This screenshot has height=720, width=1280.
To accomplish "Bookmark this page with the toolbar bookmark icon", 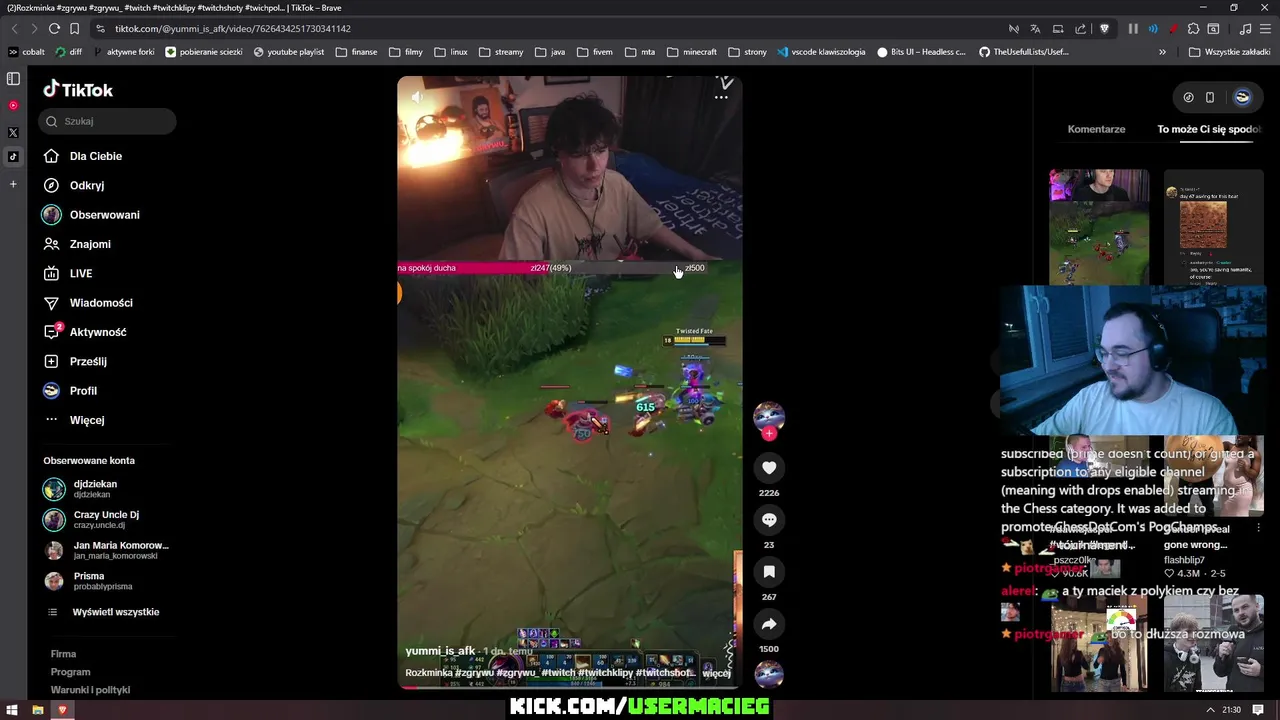I will (74, 29).
